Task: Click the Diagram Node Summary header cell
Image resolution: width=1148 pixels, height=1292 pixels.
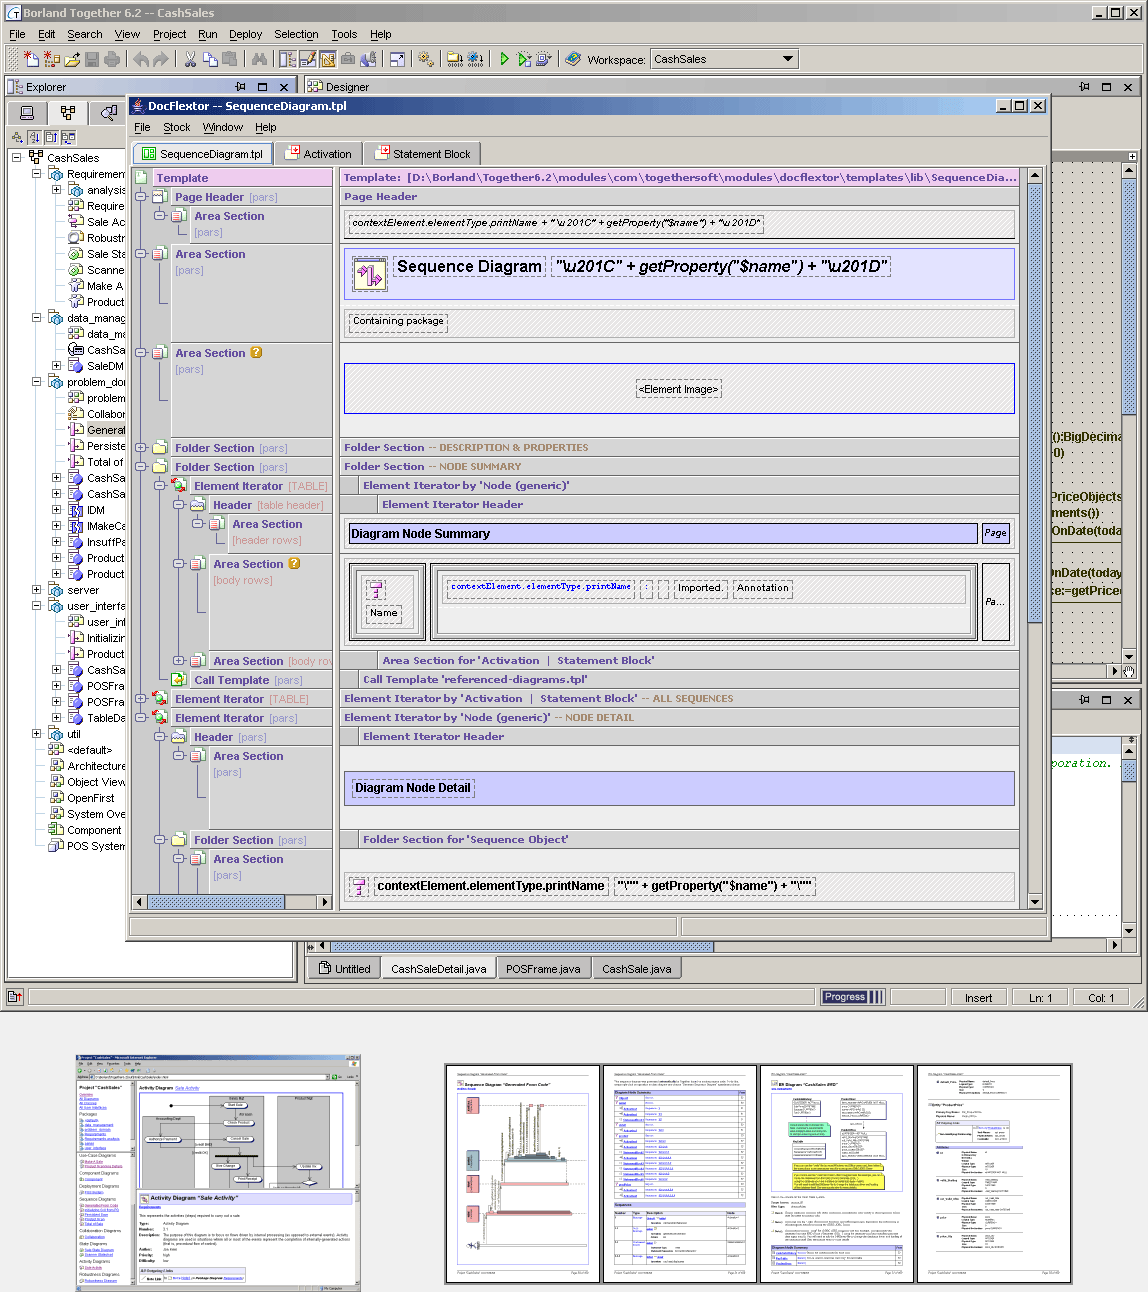Action: pyautogui.click(x=662, y=533)
